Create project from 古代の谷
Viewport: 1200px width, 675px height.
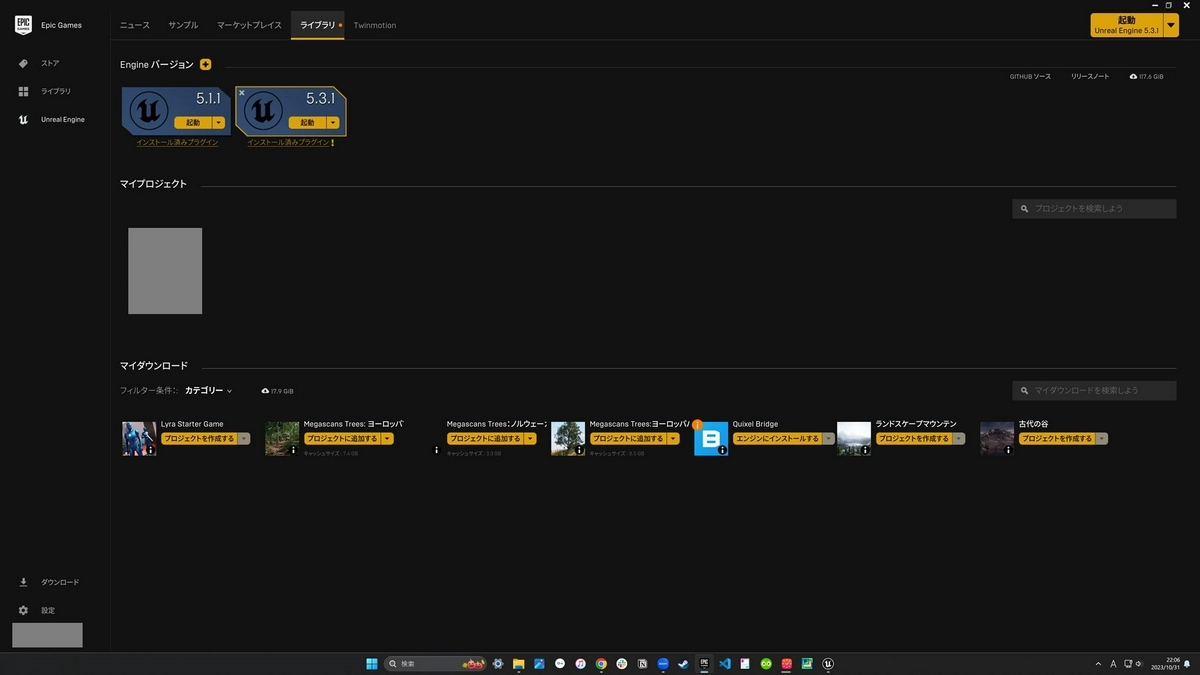[1056, 439]
